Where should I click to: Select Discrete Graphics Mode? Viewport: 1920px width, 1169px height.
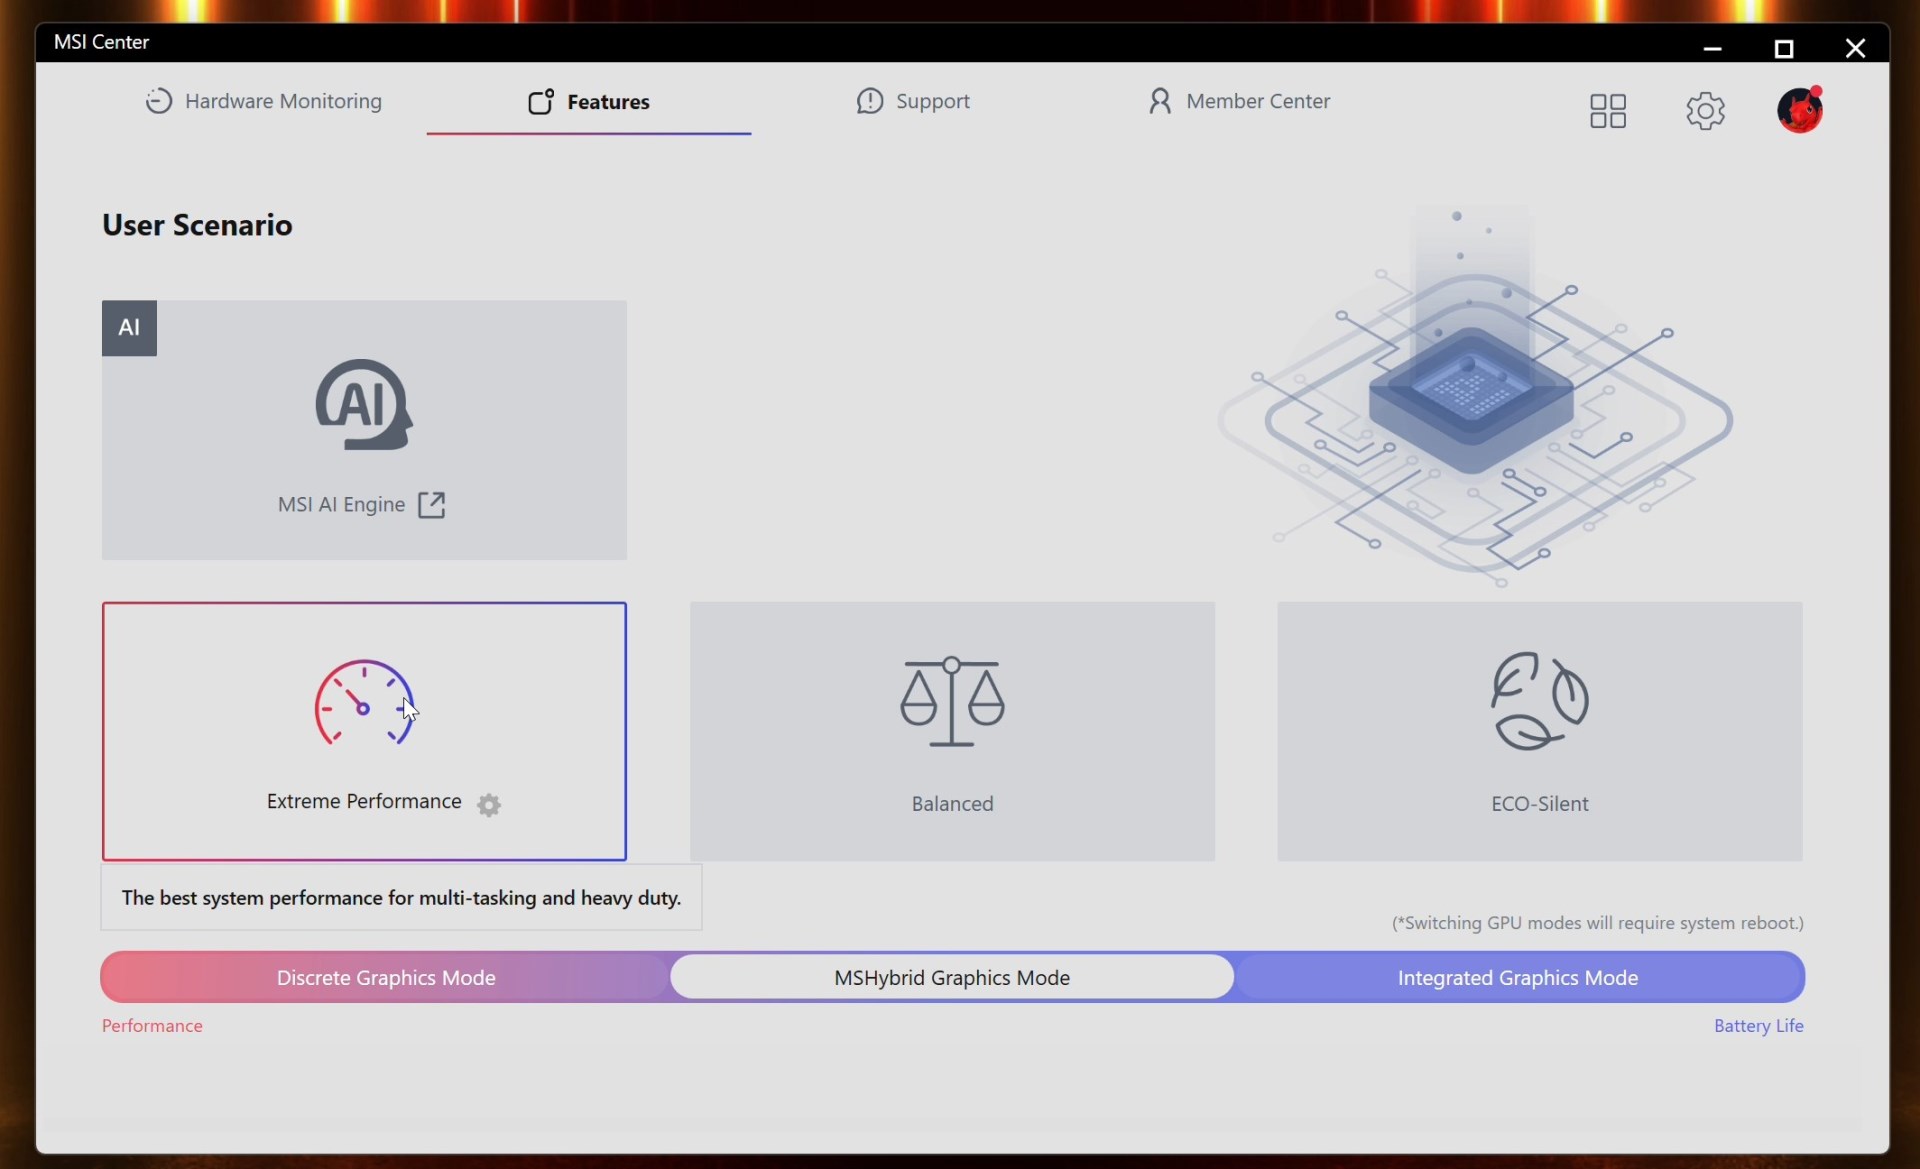coord(386,978)
